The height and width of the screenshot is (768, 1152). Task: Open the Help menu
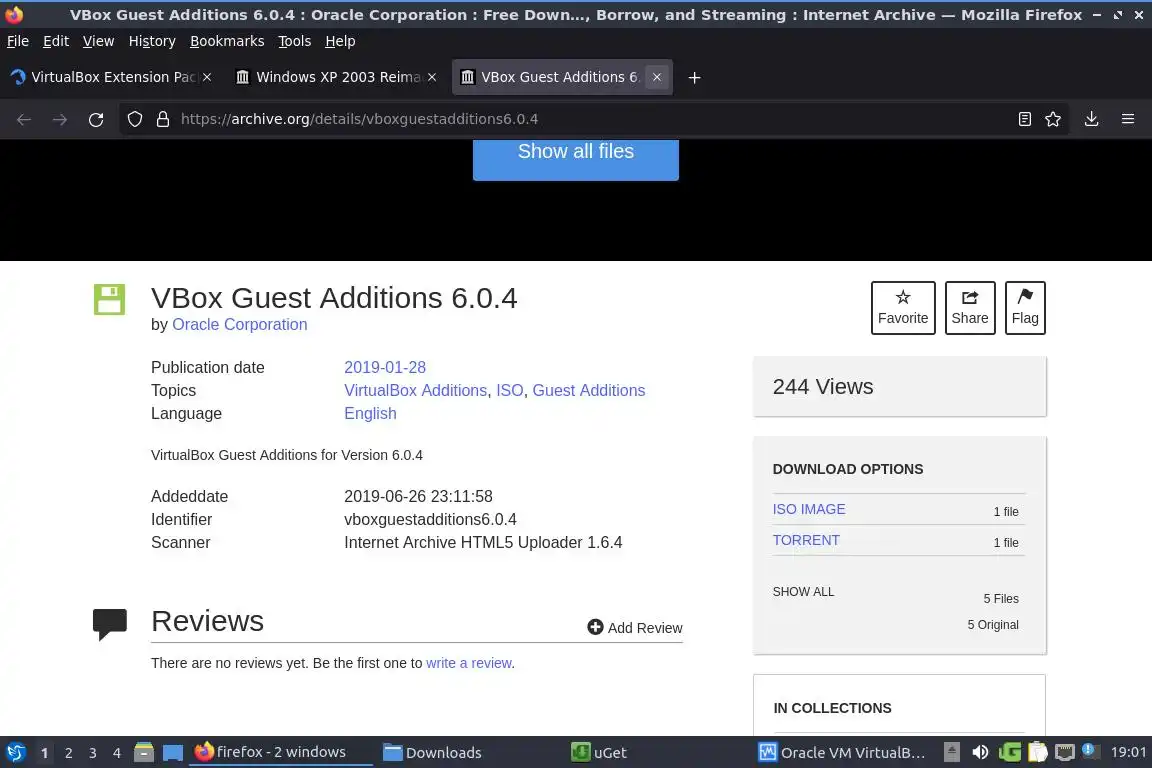(x=340, y=41)
